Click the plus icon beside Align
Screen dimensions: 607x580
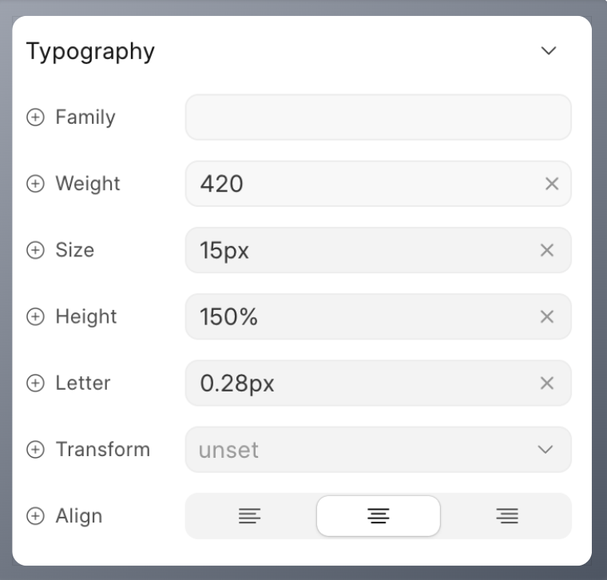(x=35, y=516)
